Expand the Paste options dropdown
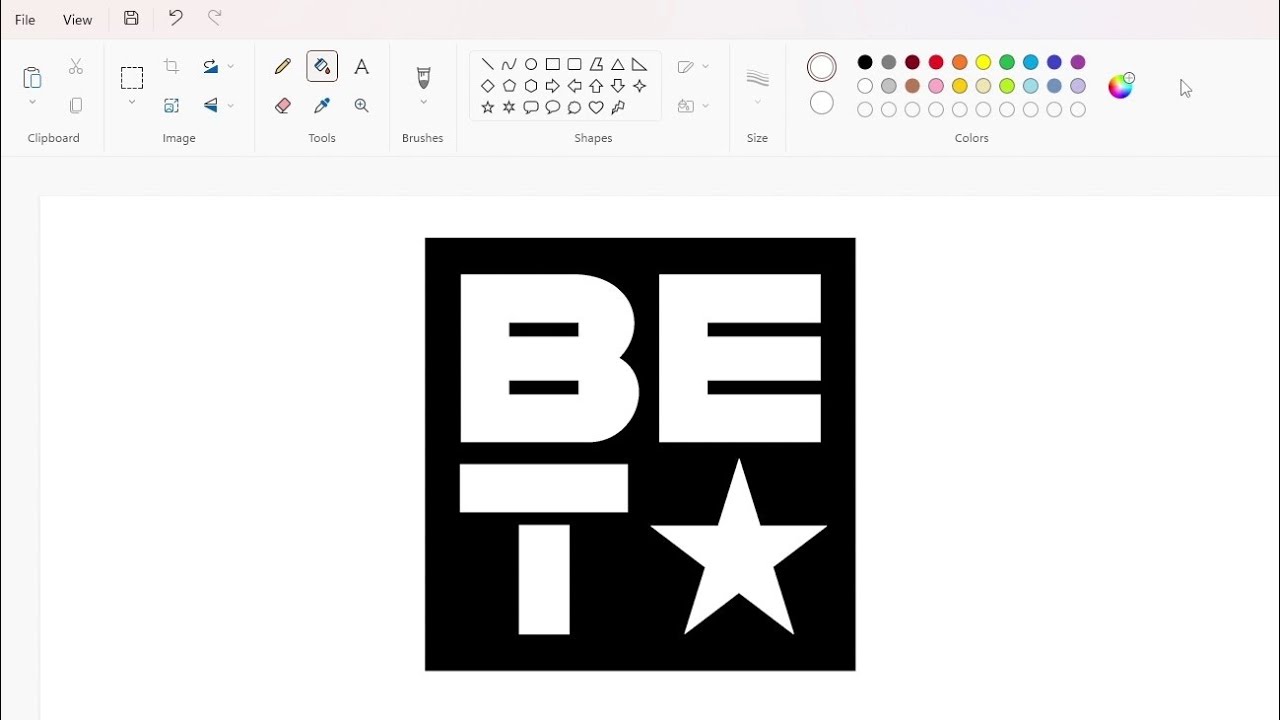The width and height of the screenshot is (1280, 720). pyautogui.click(x=32, y=102)
